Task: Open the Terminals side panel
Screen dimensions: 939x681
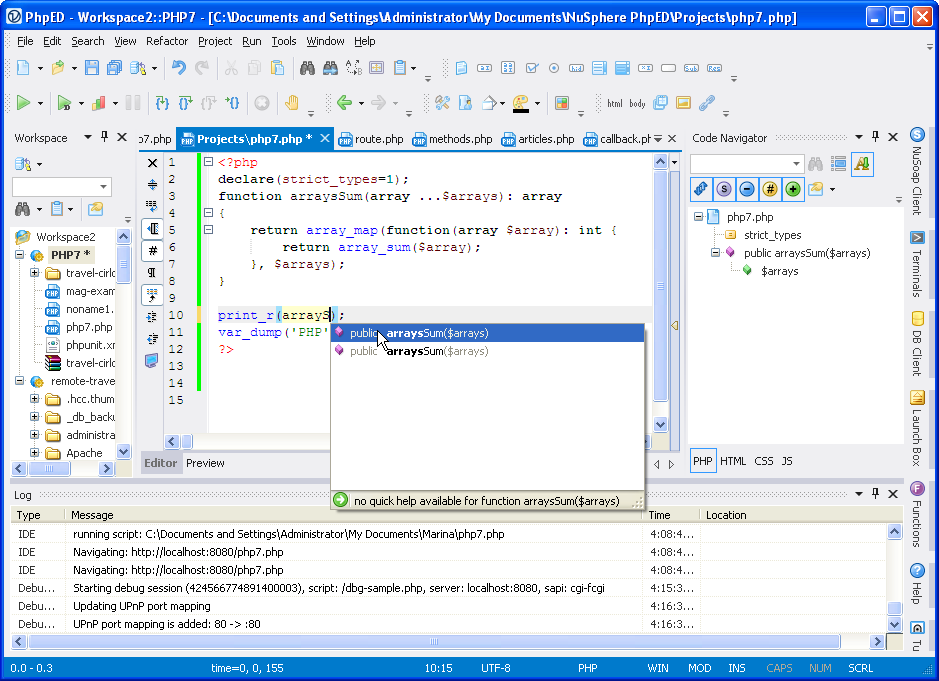Action: 917,264
